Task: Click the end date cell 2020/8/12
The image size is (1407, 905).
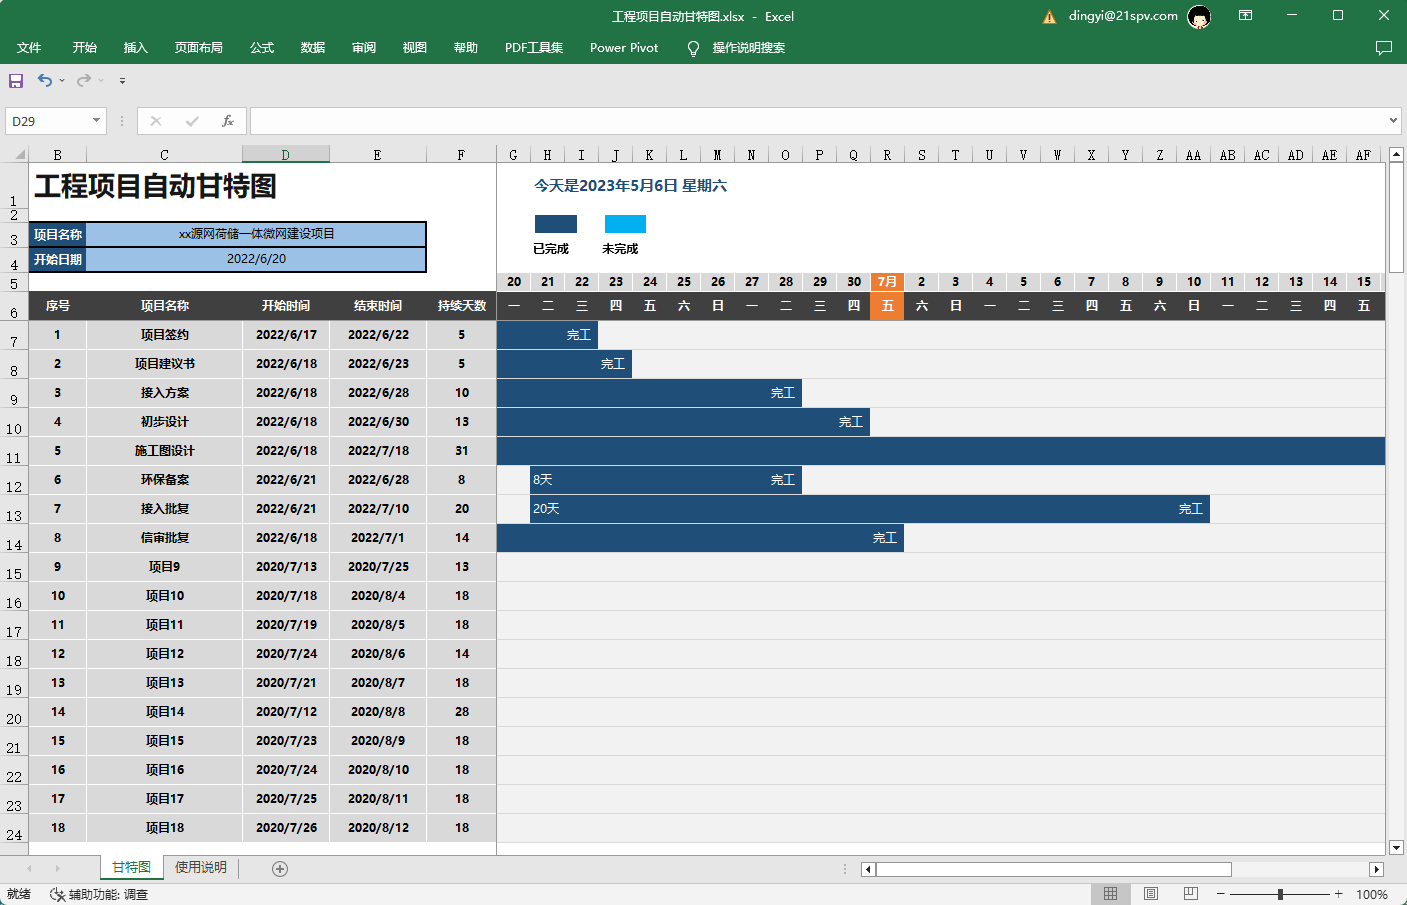Action: tap(379, 828)
